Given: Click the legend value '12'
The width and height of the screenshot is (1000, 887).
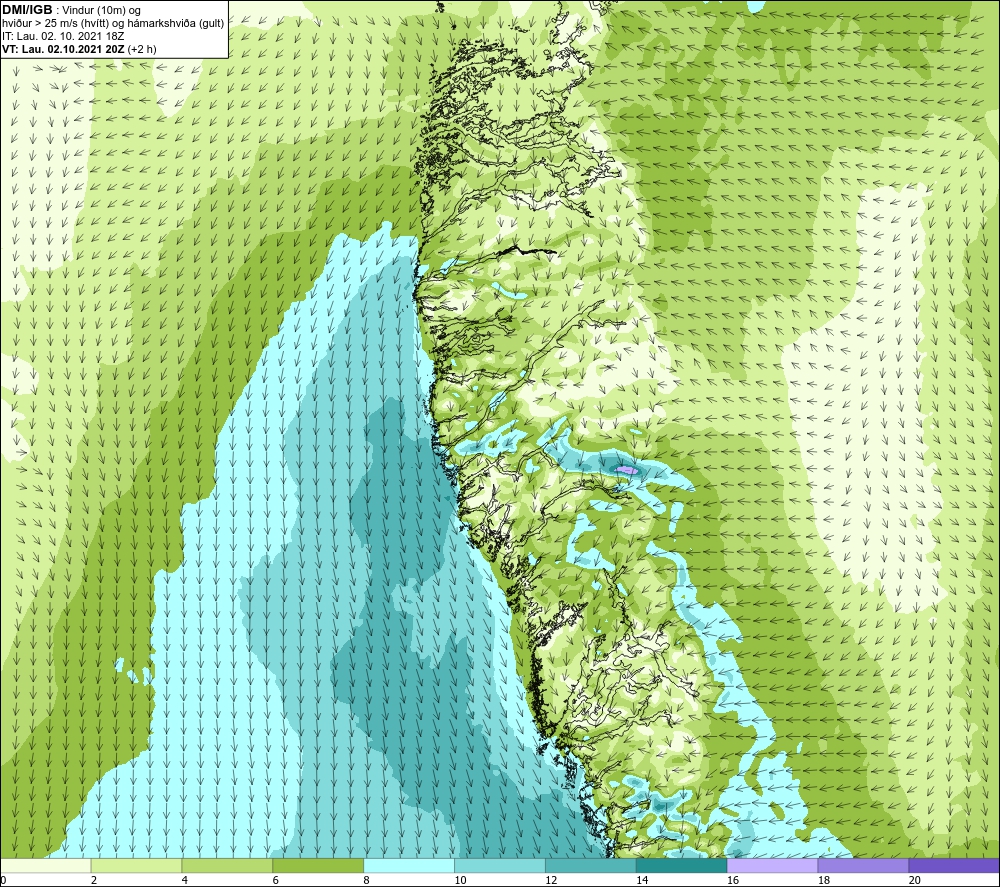Looking at the screenshot, I should pos(551,880).
